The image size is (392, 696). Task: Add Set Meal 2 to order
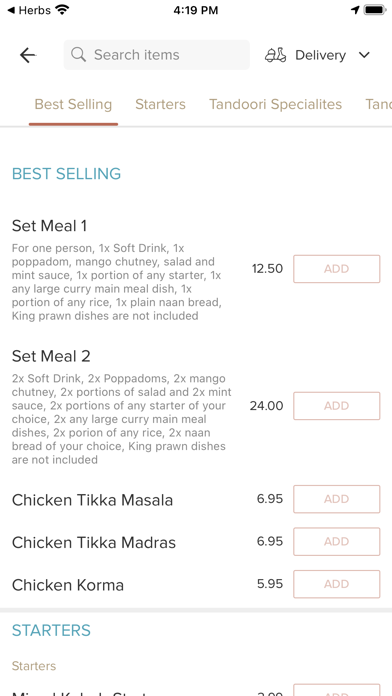337,406
